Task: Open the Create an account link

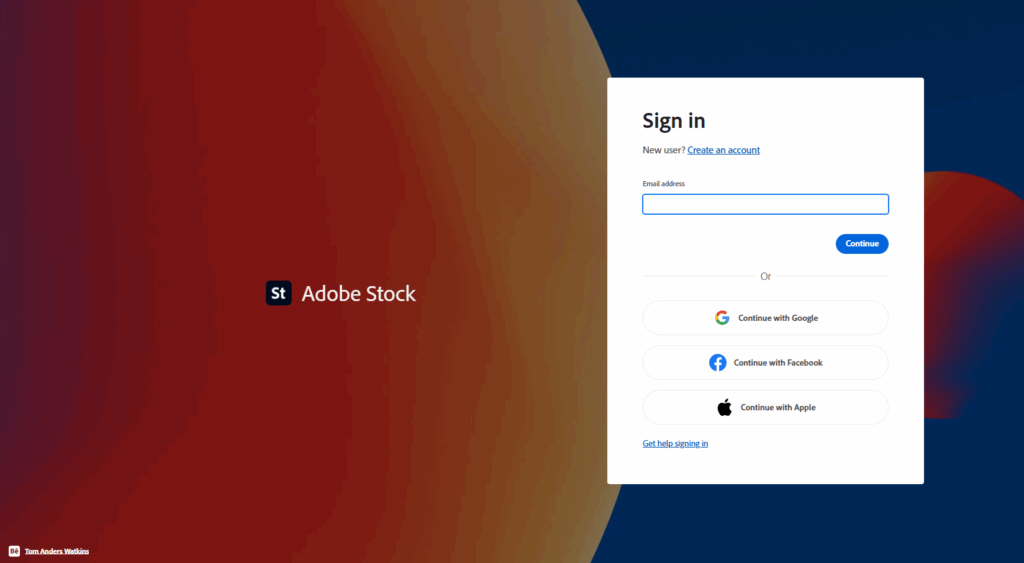Action: click(724, 150)
